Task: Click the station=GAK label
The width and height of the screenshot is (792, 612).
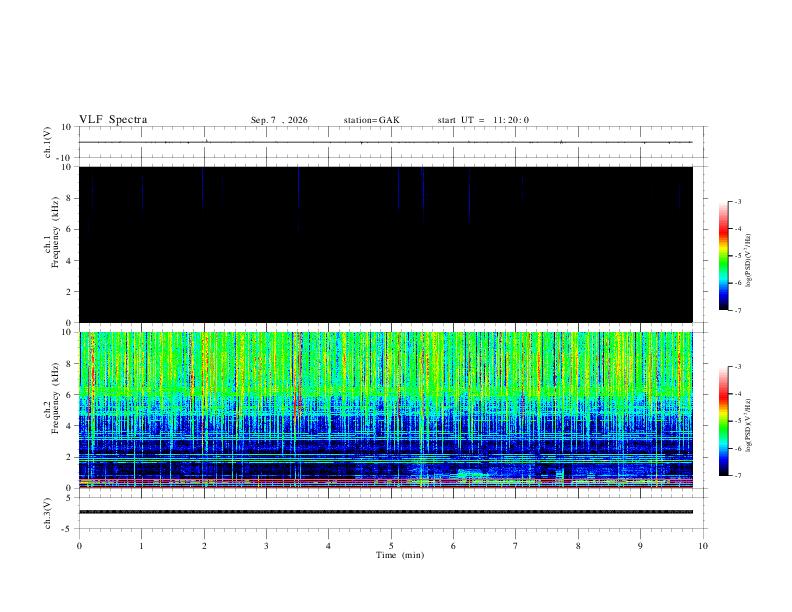Action: point(371,120)
